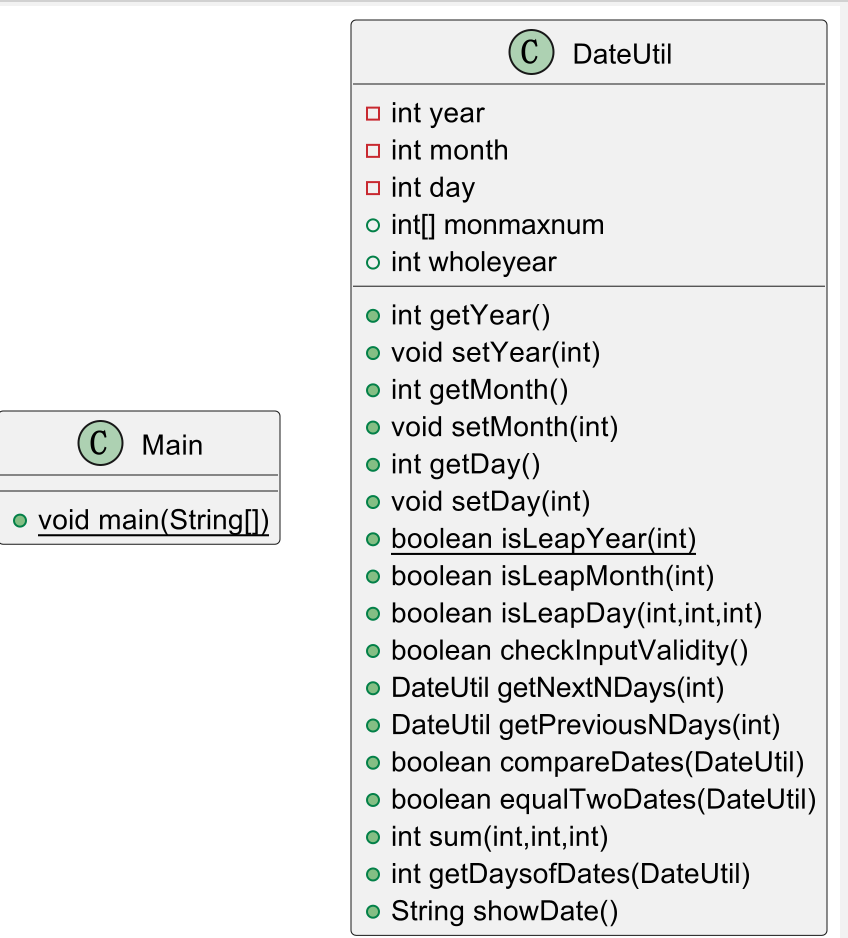Click the hollow circle icon beside monmaxnum

pos(373,226)
